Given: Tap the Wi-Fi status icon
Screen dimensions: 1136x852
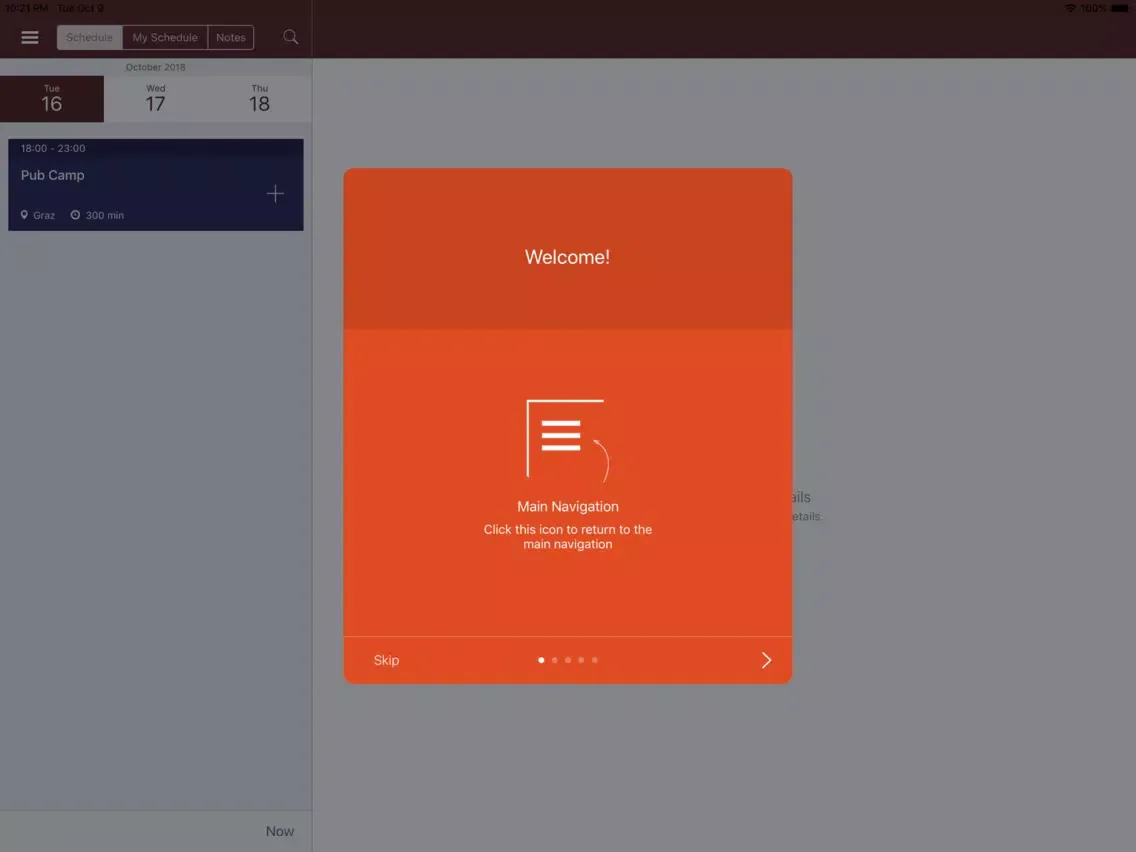Looking at the screenshot, I should click(1069, 8).
